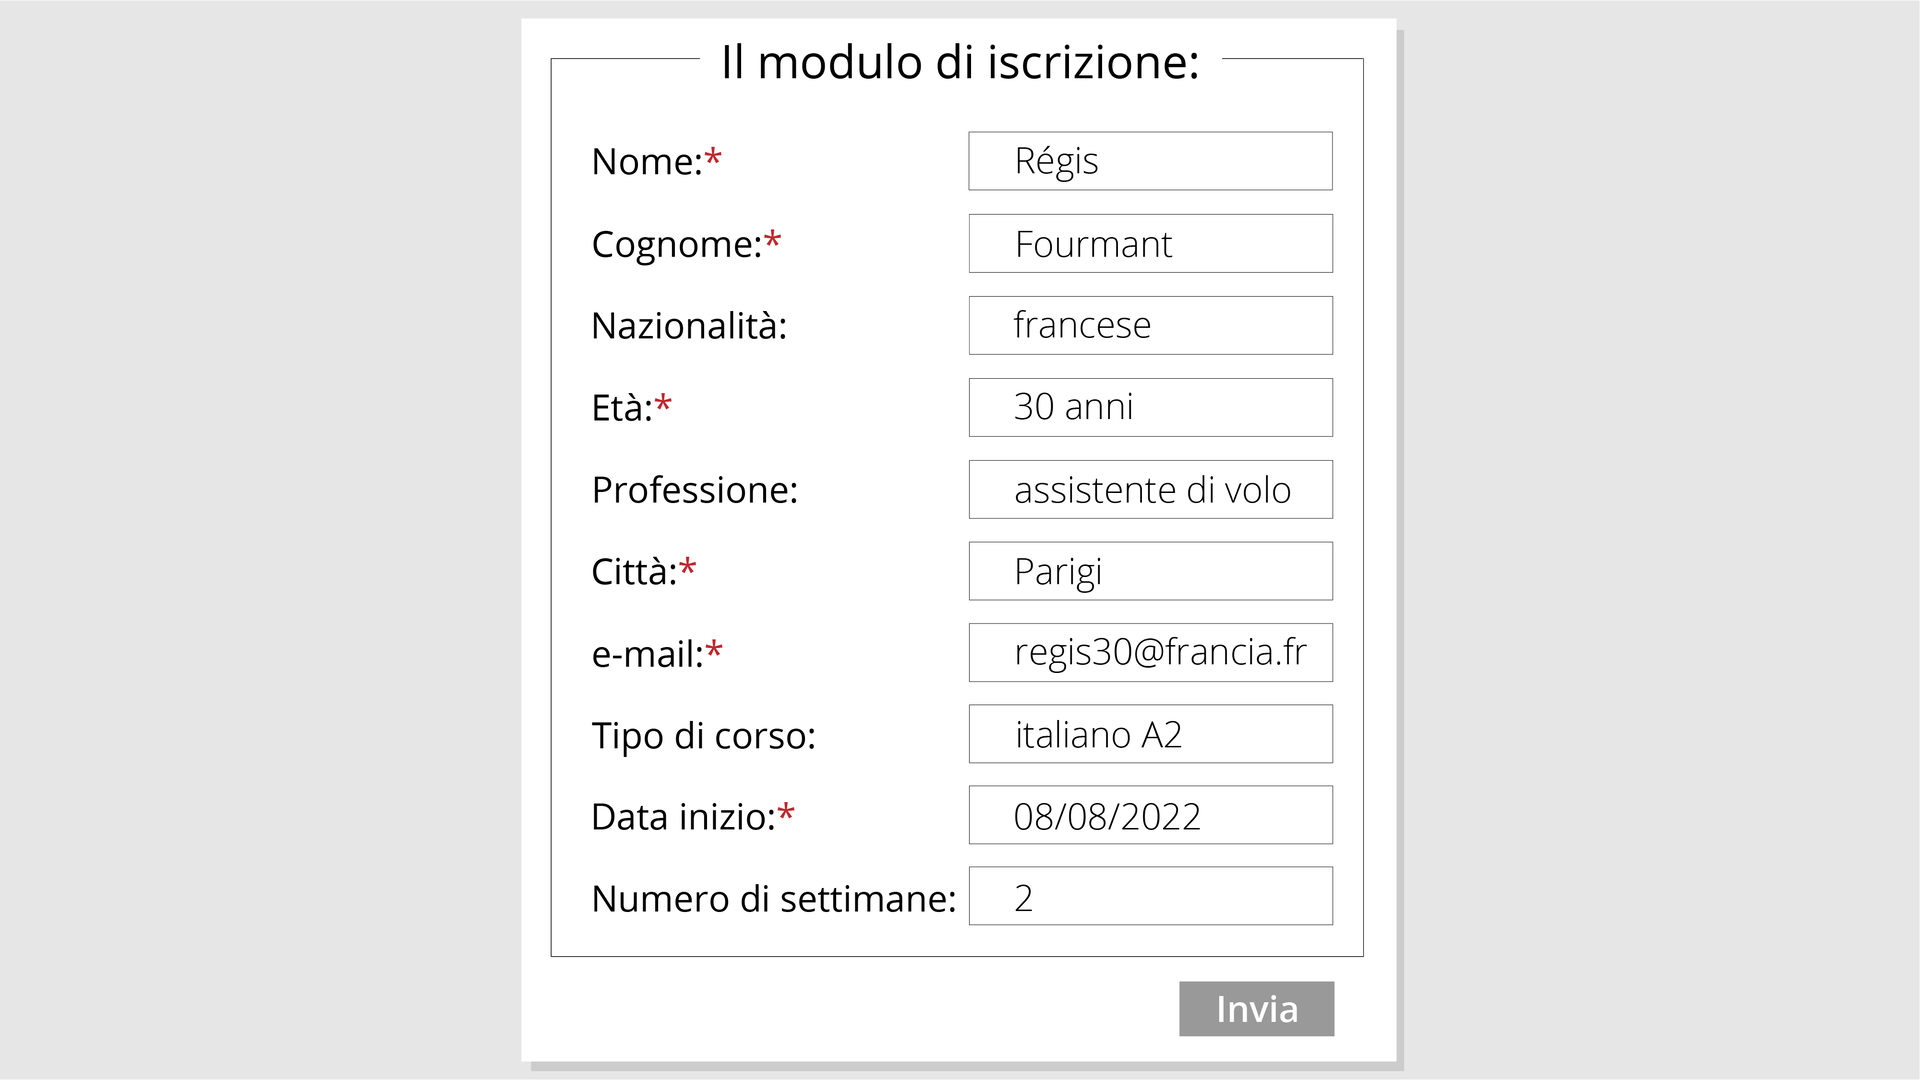Click the Data inizio label
1920x1080 pixels.
(683, 817)
